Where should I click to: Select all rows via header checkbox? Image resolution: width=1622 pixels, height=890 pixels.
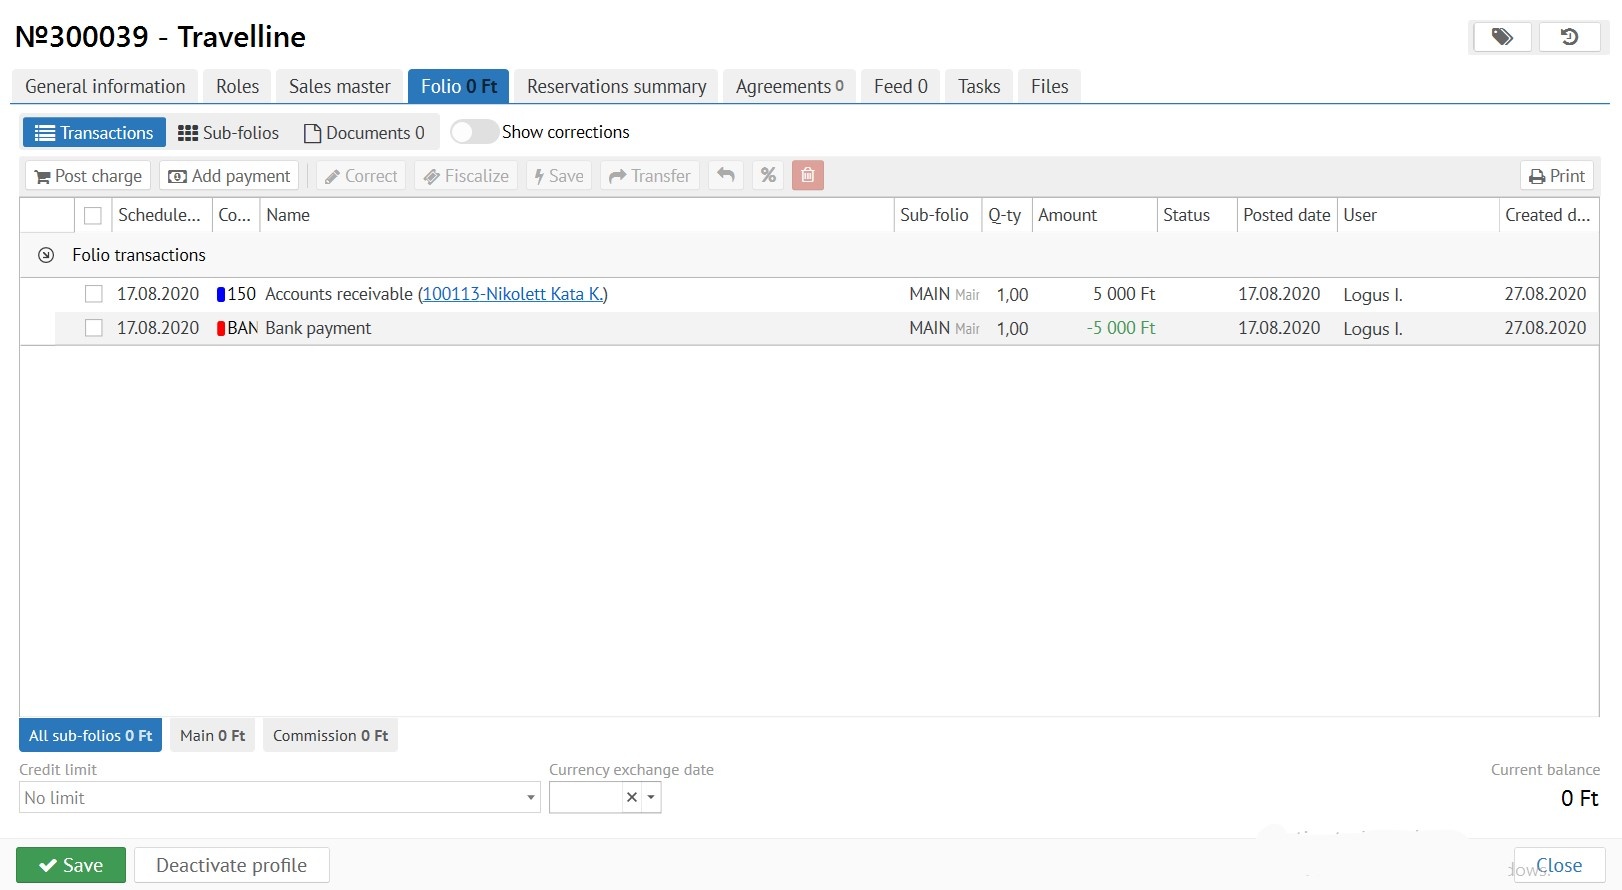click(93, 216)
